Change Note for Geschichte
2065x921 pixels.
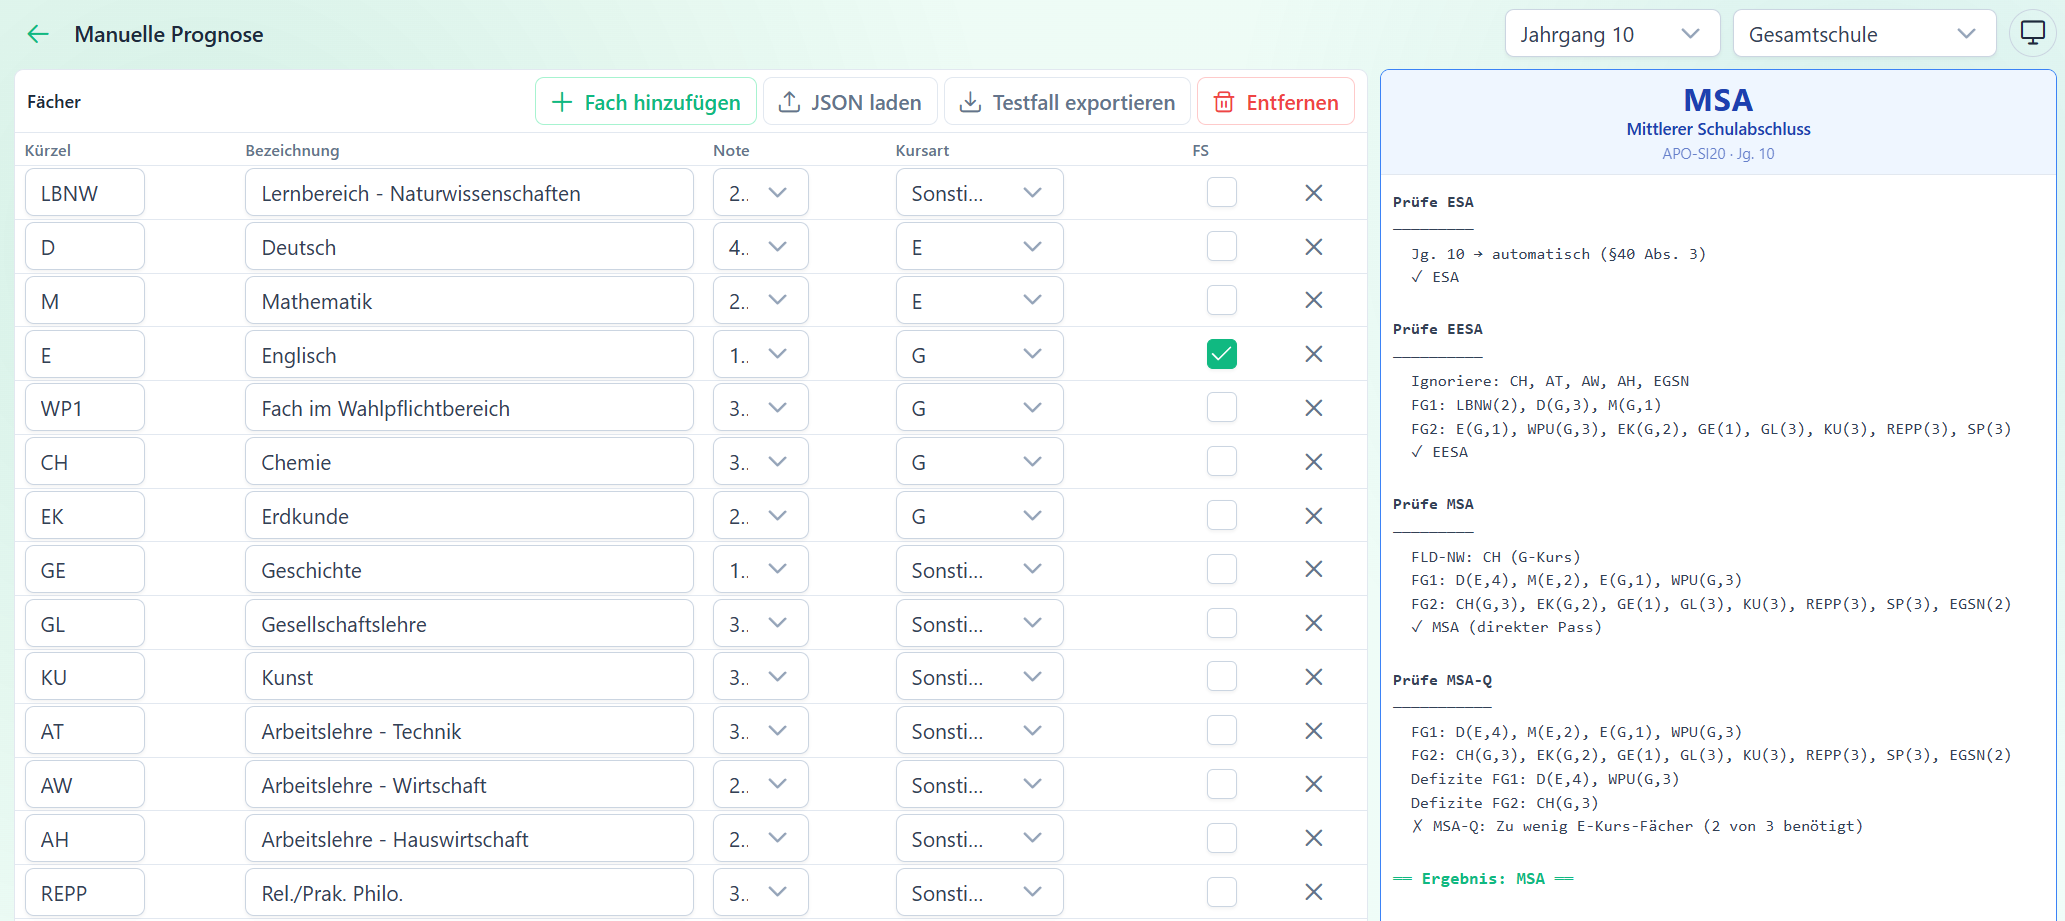click(x=760, y=570)
